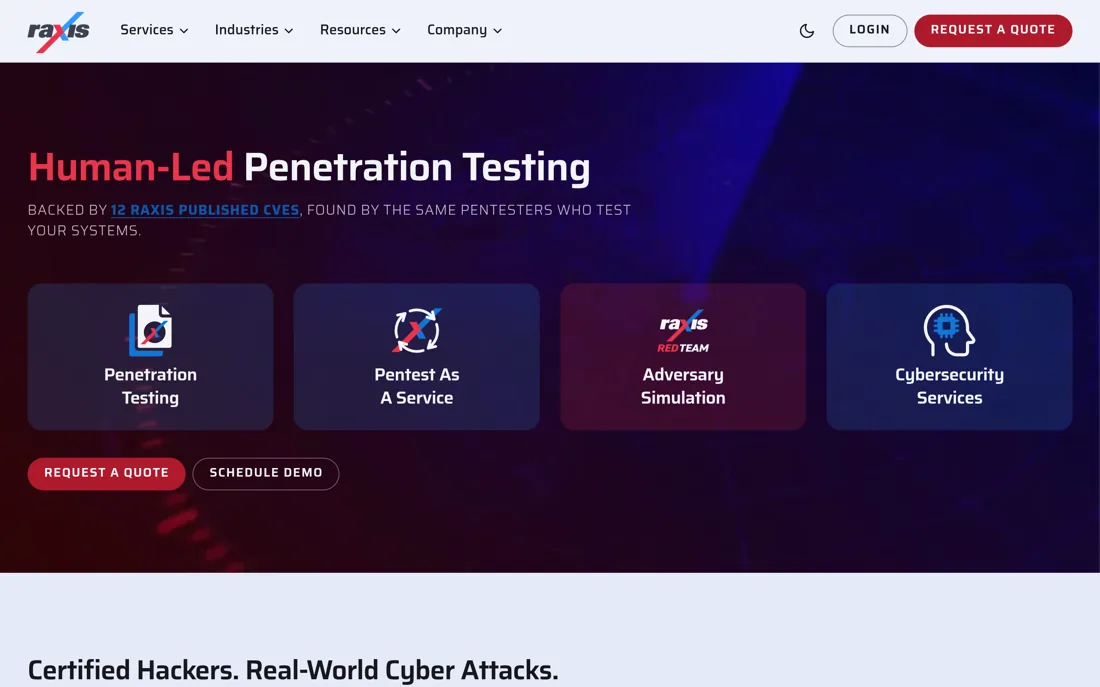Expand Resources dropdown chevron

[396, 31]
